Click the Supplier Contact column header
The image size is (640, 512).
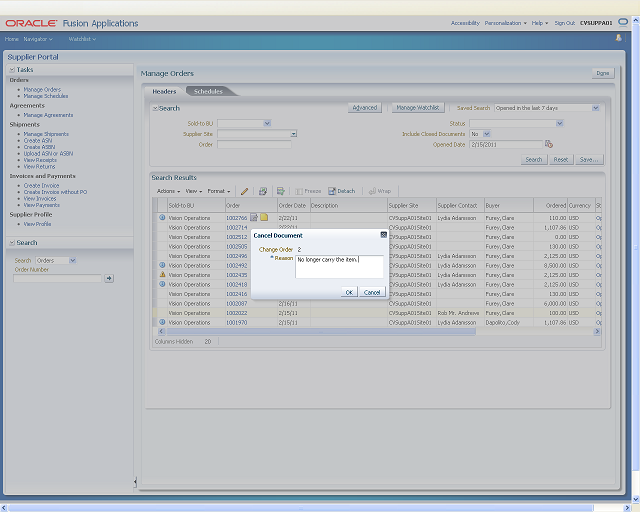[x=460, y=205]
